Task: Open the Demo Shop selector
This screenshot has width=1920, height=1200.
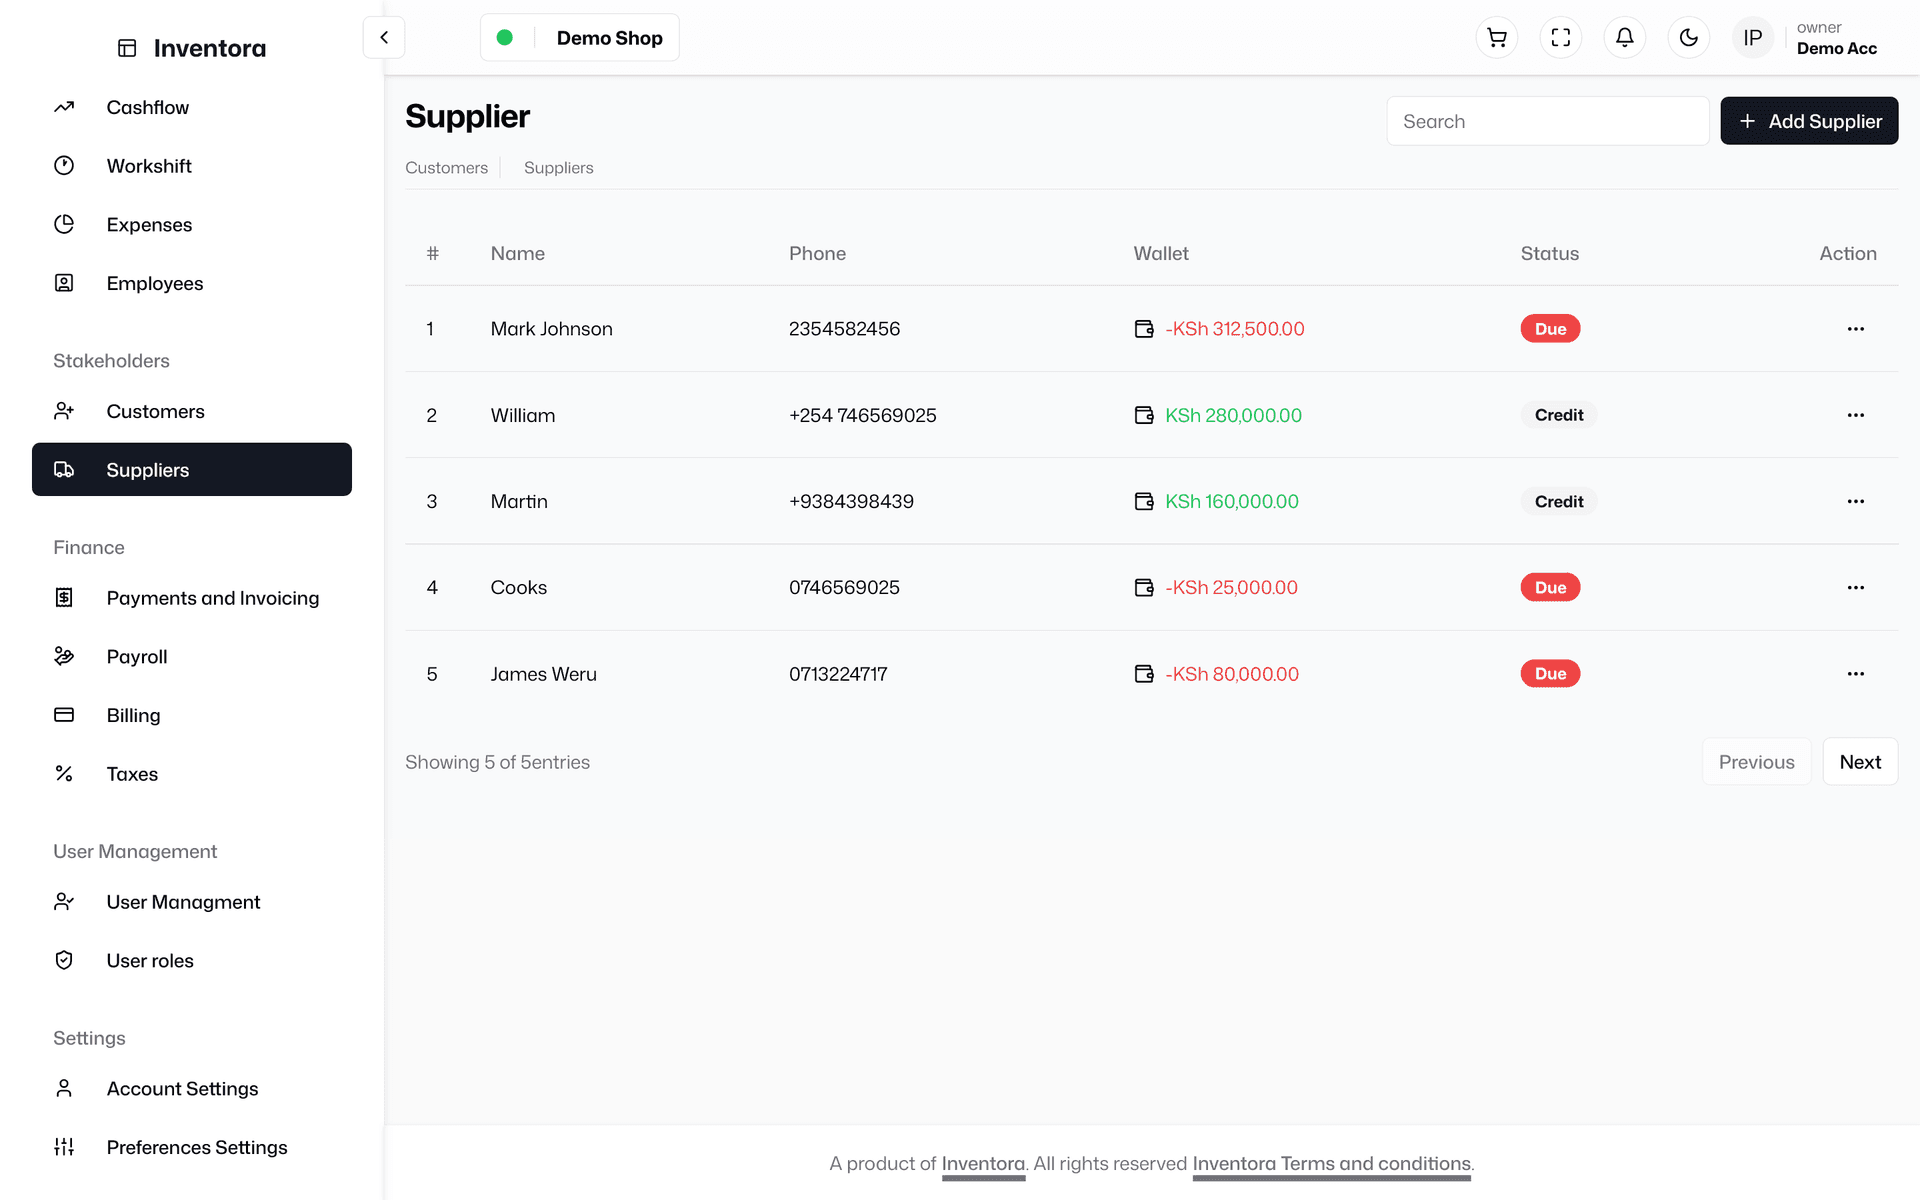Action: tap(580, 38)
